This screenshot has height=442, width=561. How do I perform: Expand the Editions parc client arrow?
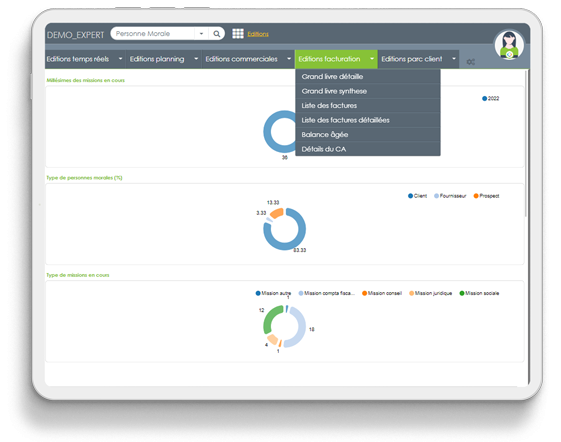click(454, 59)
